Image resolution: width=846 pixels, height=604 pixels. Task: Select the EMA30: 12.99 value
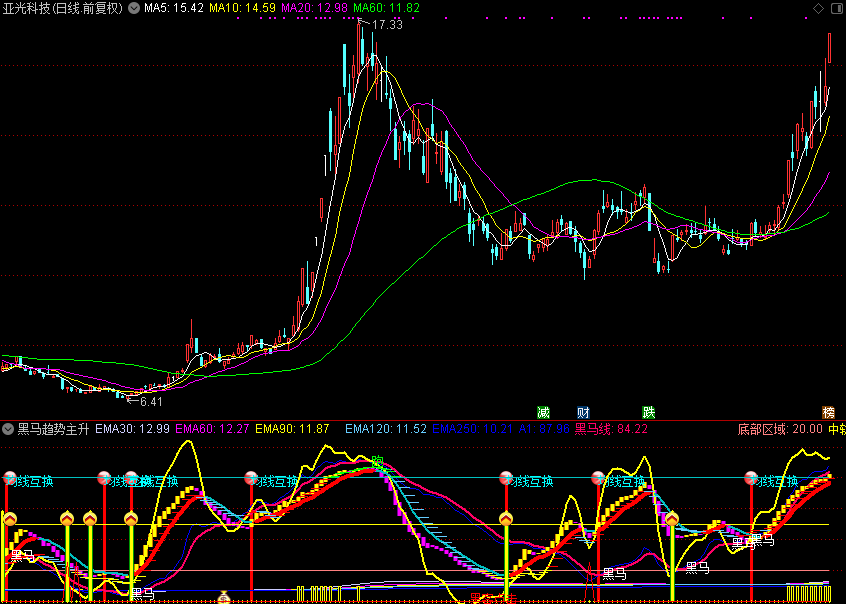[132, 429]
